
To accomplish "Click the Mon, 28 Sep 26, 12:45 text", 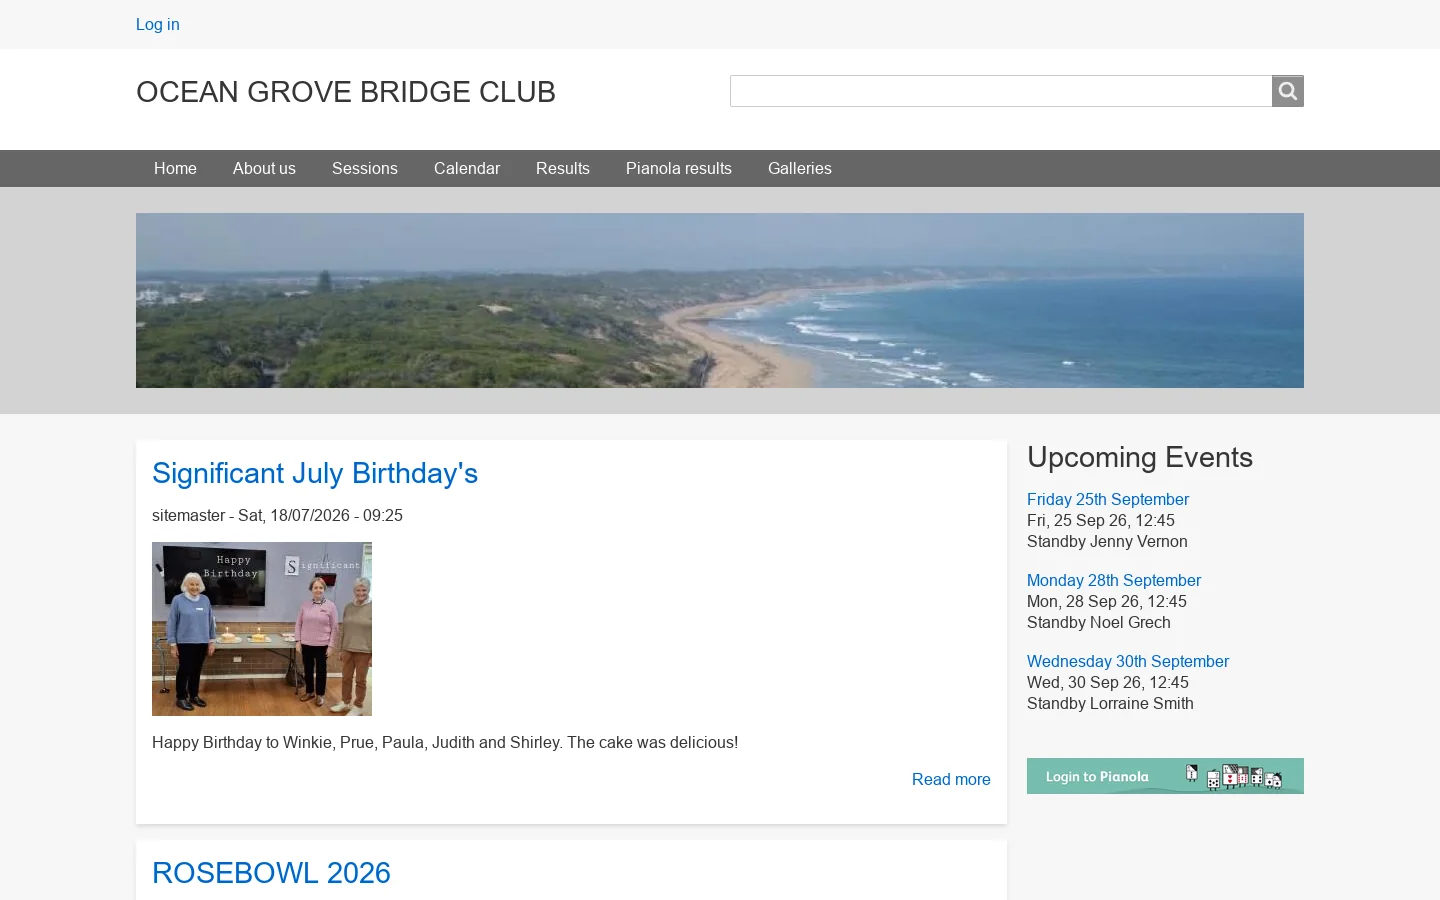I will tap(1107, 601).
